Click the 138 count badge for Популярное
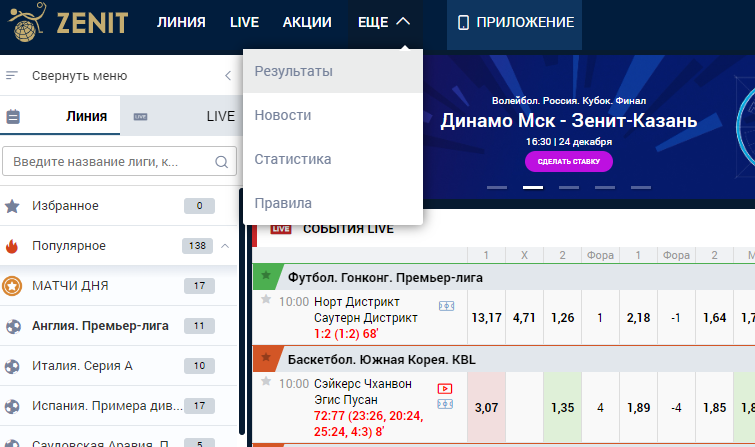 point(197,246)
